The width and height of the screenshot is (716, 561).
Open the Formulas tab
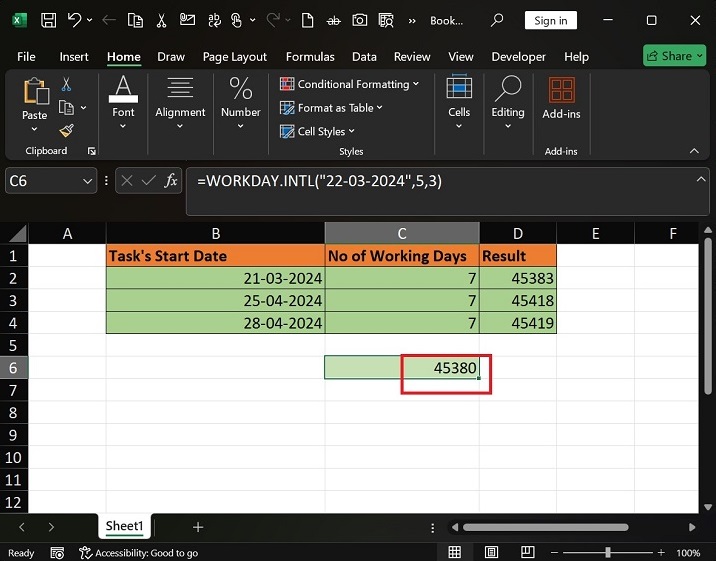(x=310, y=57)
